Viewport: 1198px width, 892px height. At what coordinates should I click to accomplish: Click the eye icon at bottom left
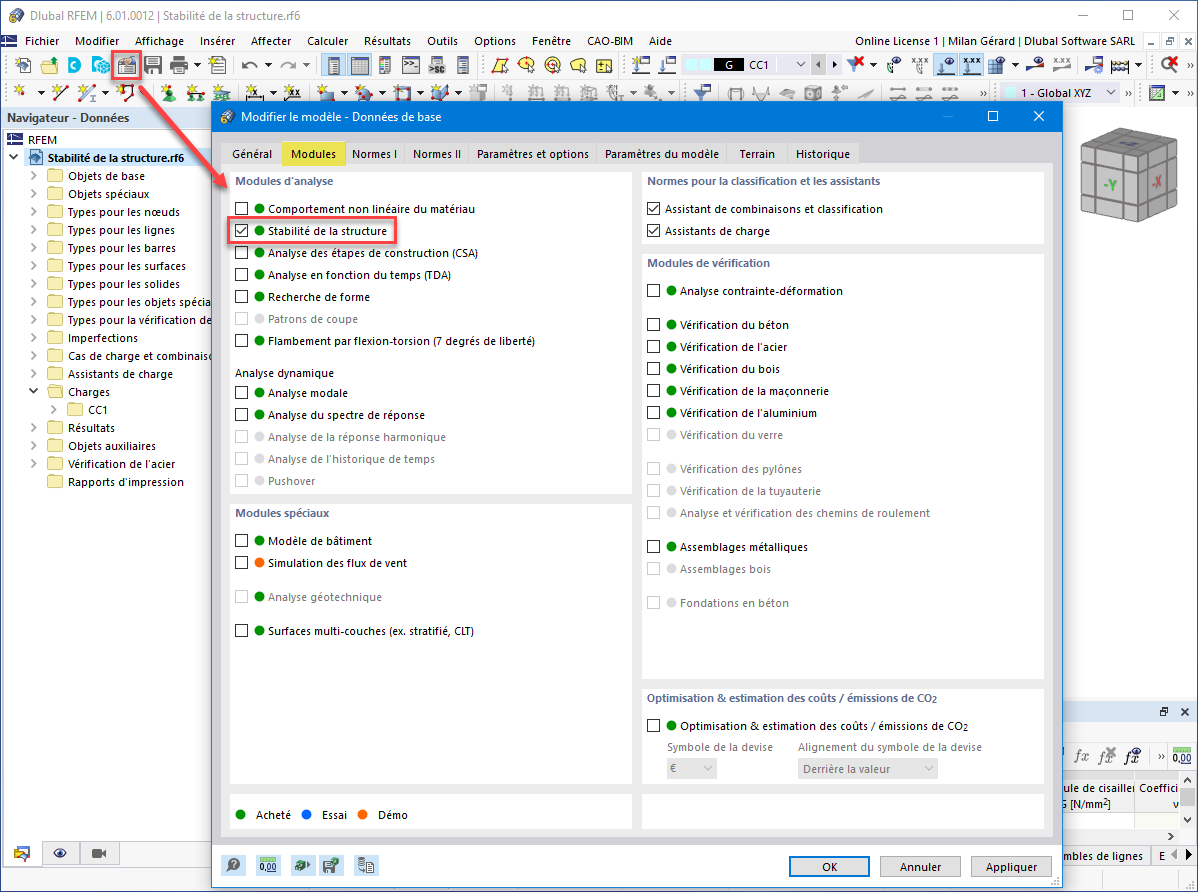pyautogui.click(x=61, y=853)
